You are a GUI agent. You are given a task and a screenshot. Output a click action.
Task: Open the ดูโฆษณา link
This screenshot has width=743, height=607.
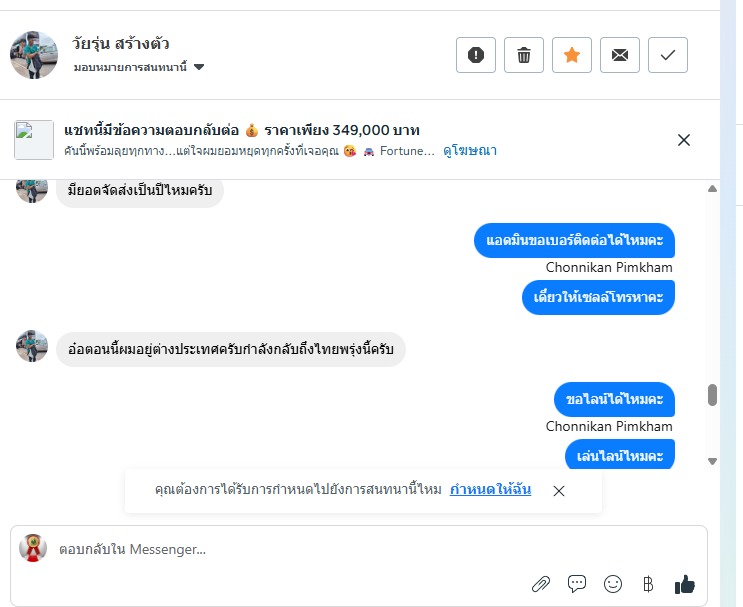click(x=470, y=151)
